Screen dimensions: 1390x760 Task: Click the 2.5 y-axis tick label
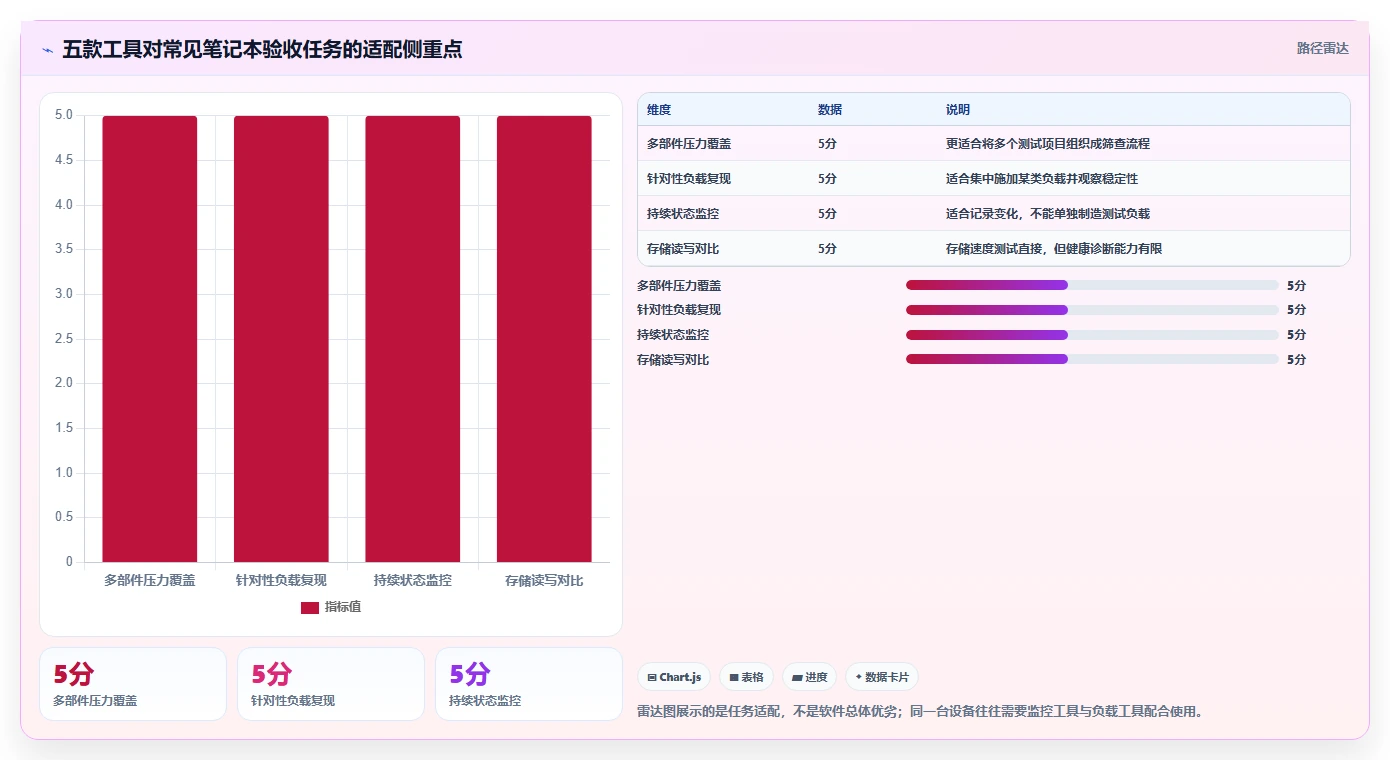pos(64,339)
